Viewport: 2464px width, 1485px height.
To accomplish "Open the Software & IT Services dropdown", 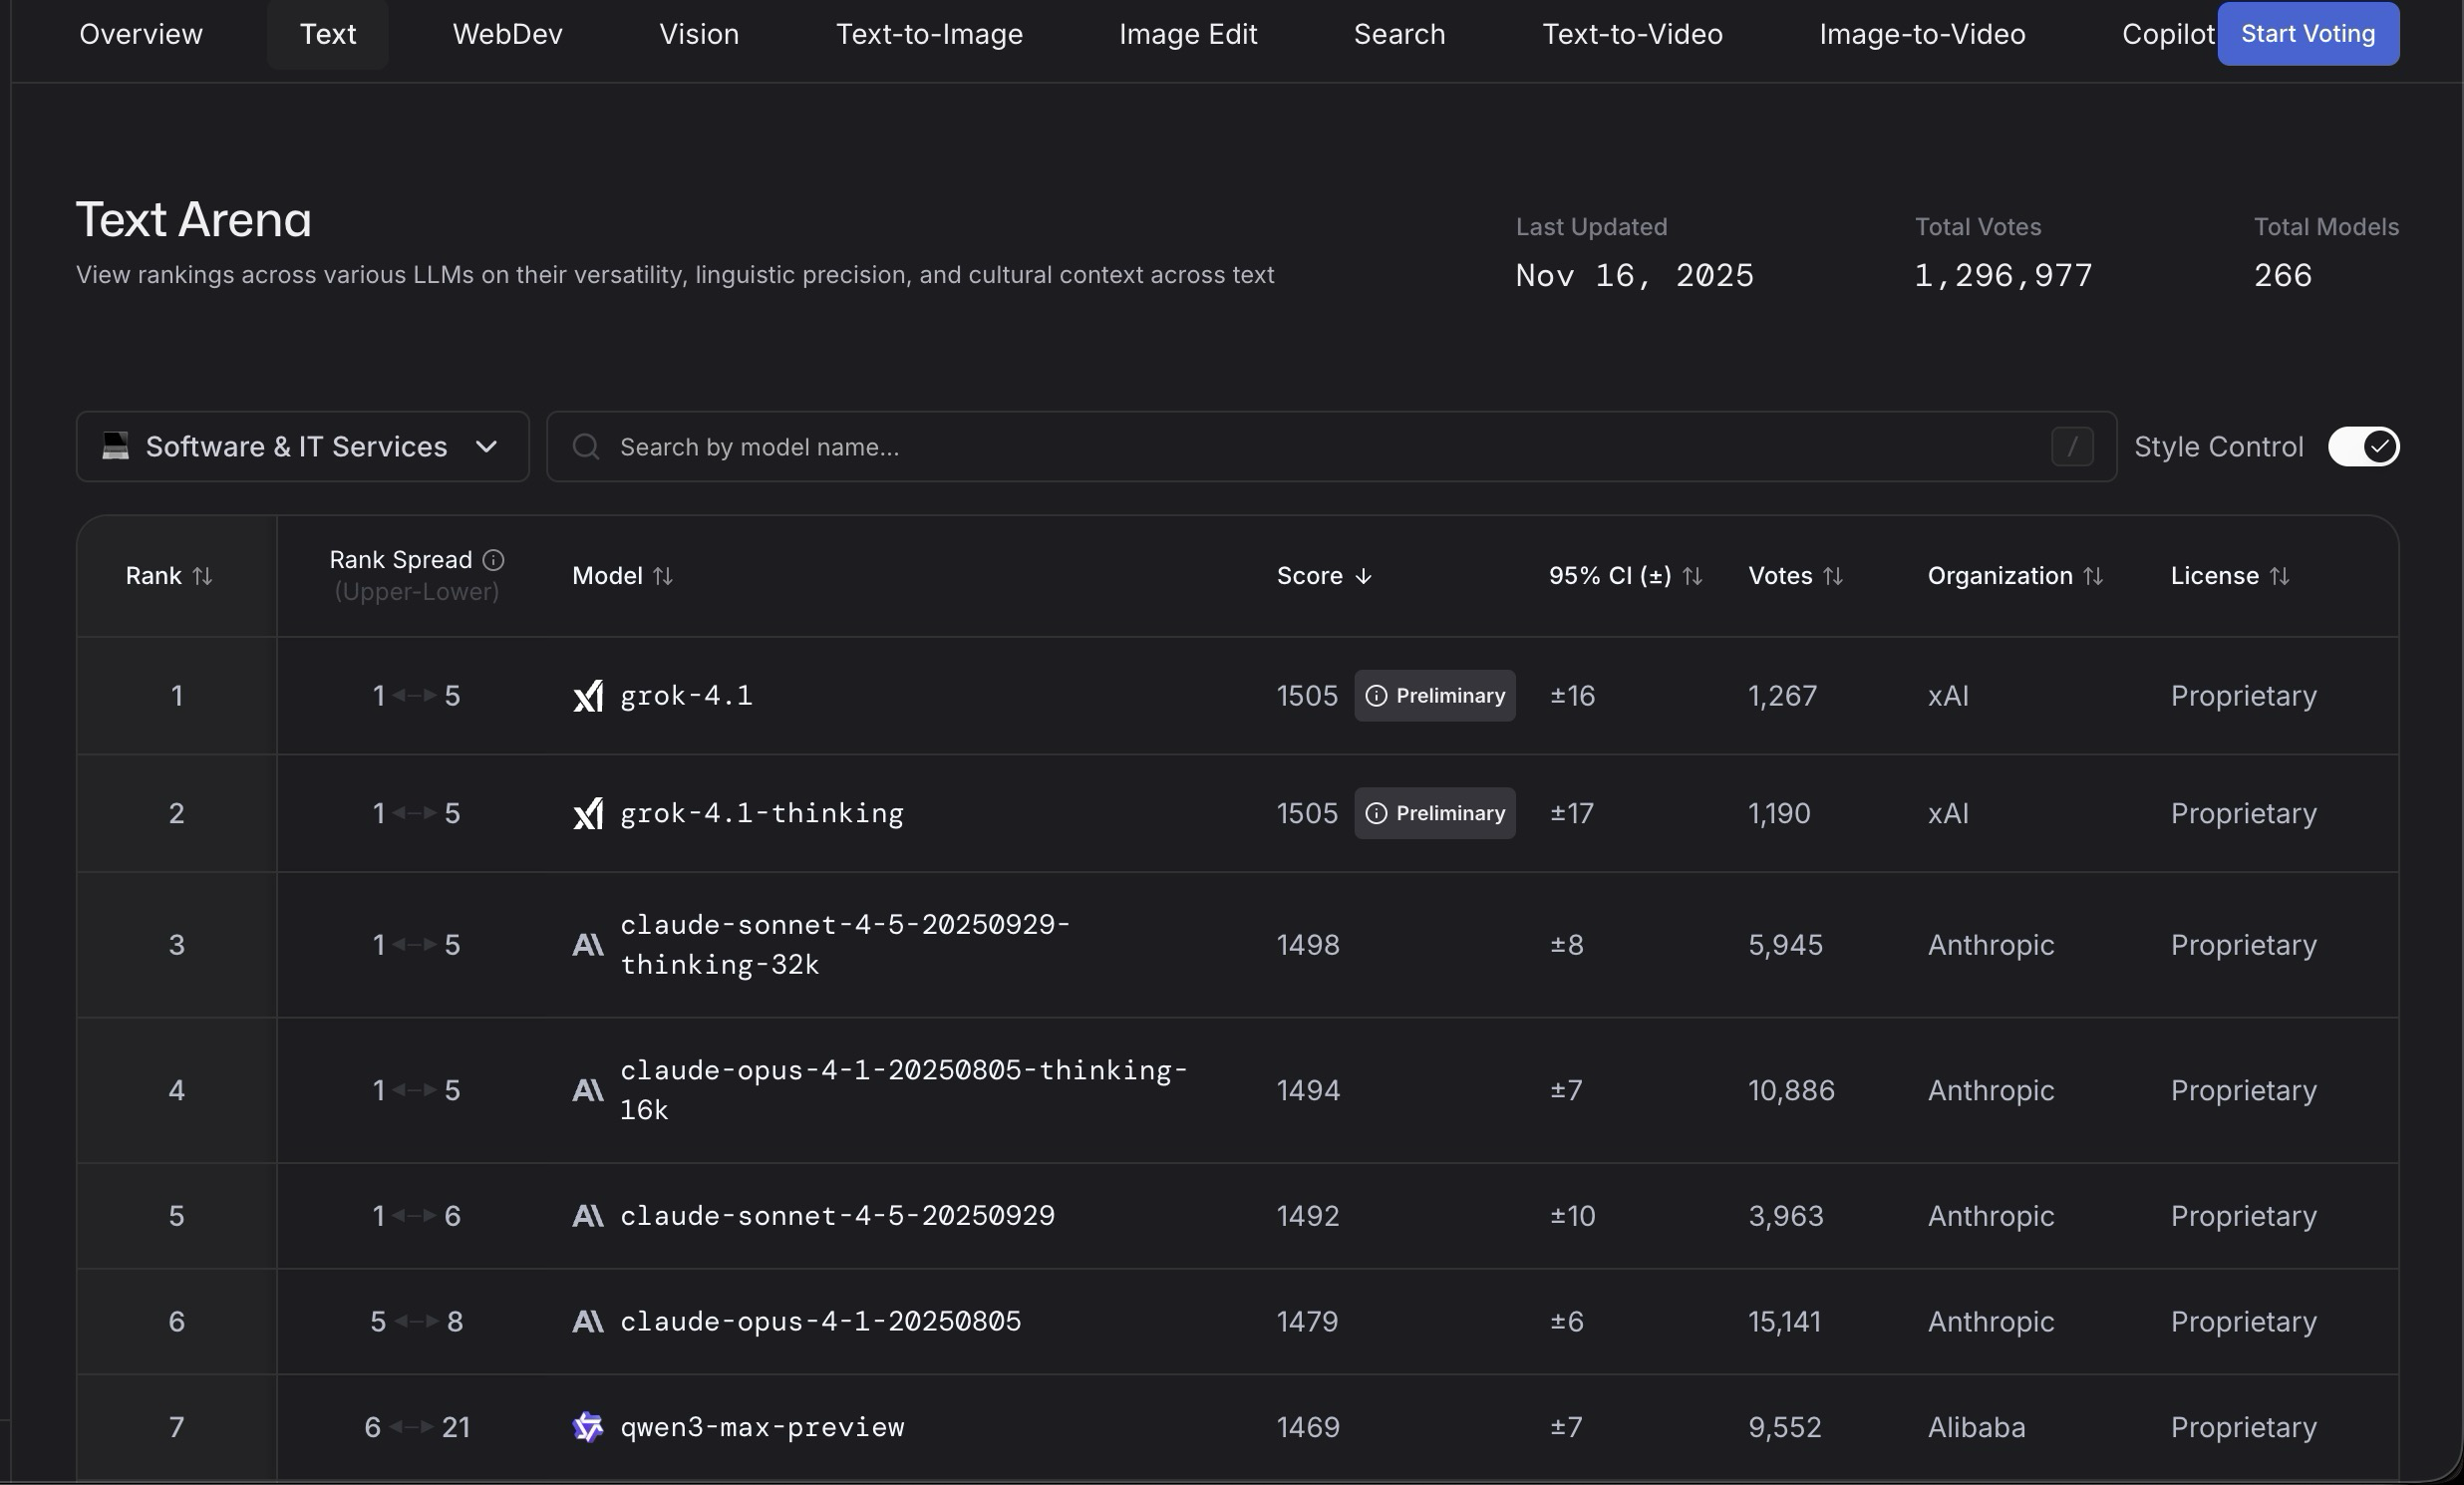I will click(x=302, y=447).
